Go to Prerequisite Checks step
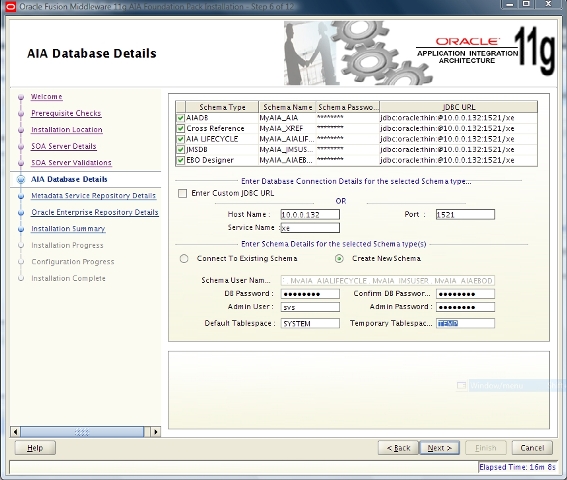 click(x=66, y=113)
